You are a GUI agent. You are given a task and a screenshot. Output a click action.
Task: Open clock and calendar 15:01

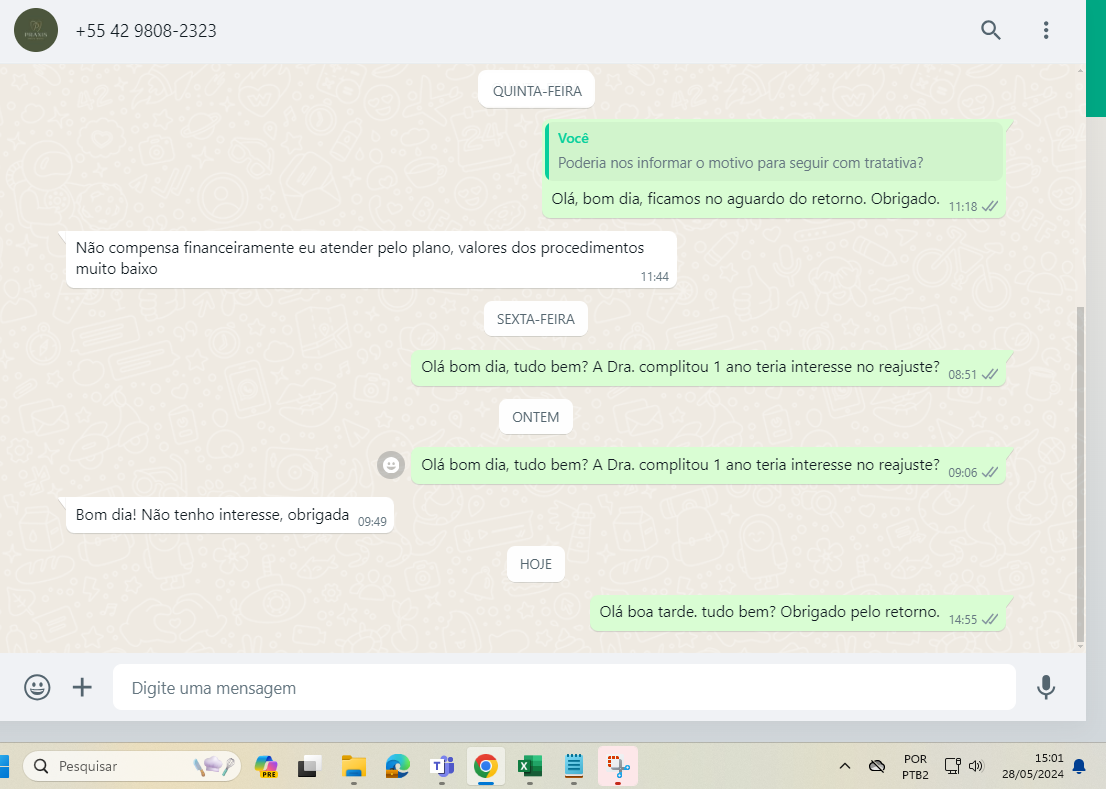[x=1033, y=766]
